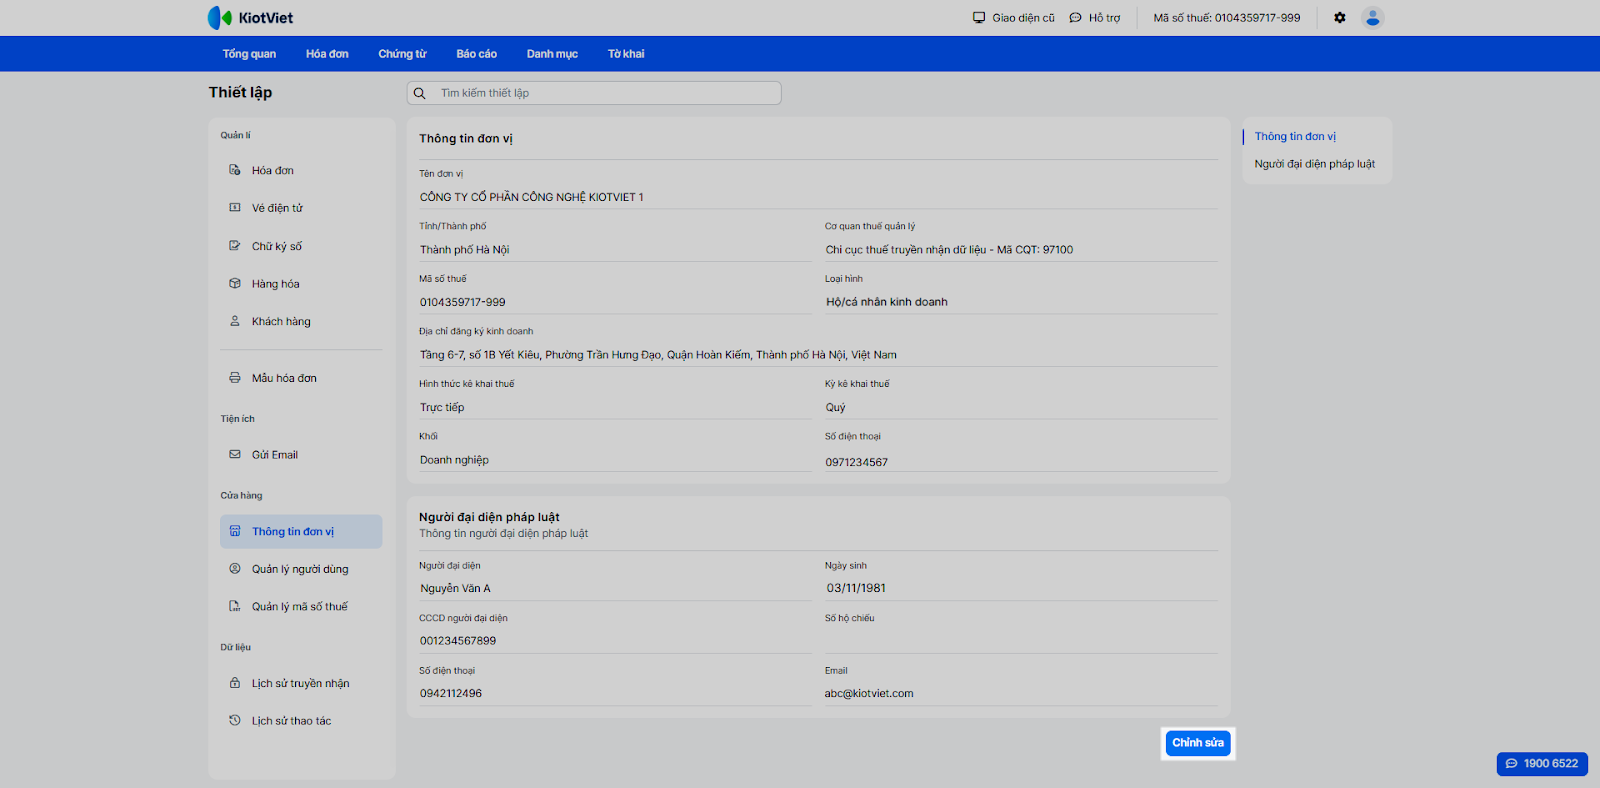This screenshot has height=788, width=1600.
Task: Open Chữ ký số settings
Action: [x=276, y=246]
